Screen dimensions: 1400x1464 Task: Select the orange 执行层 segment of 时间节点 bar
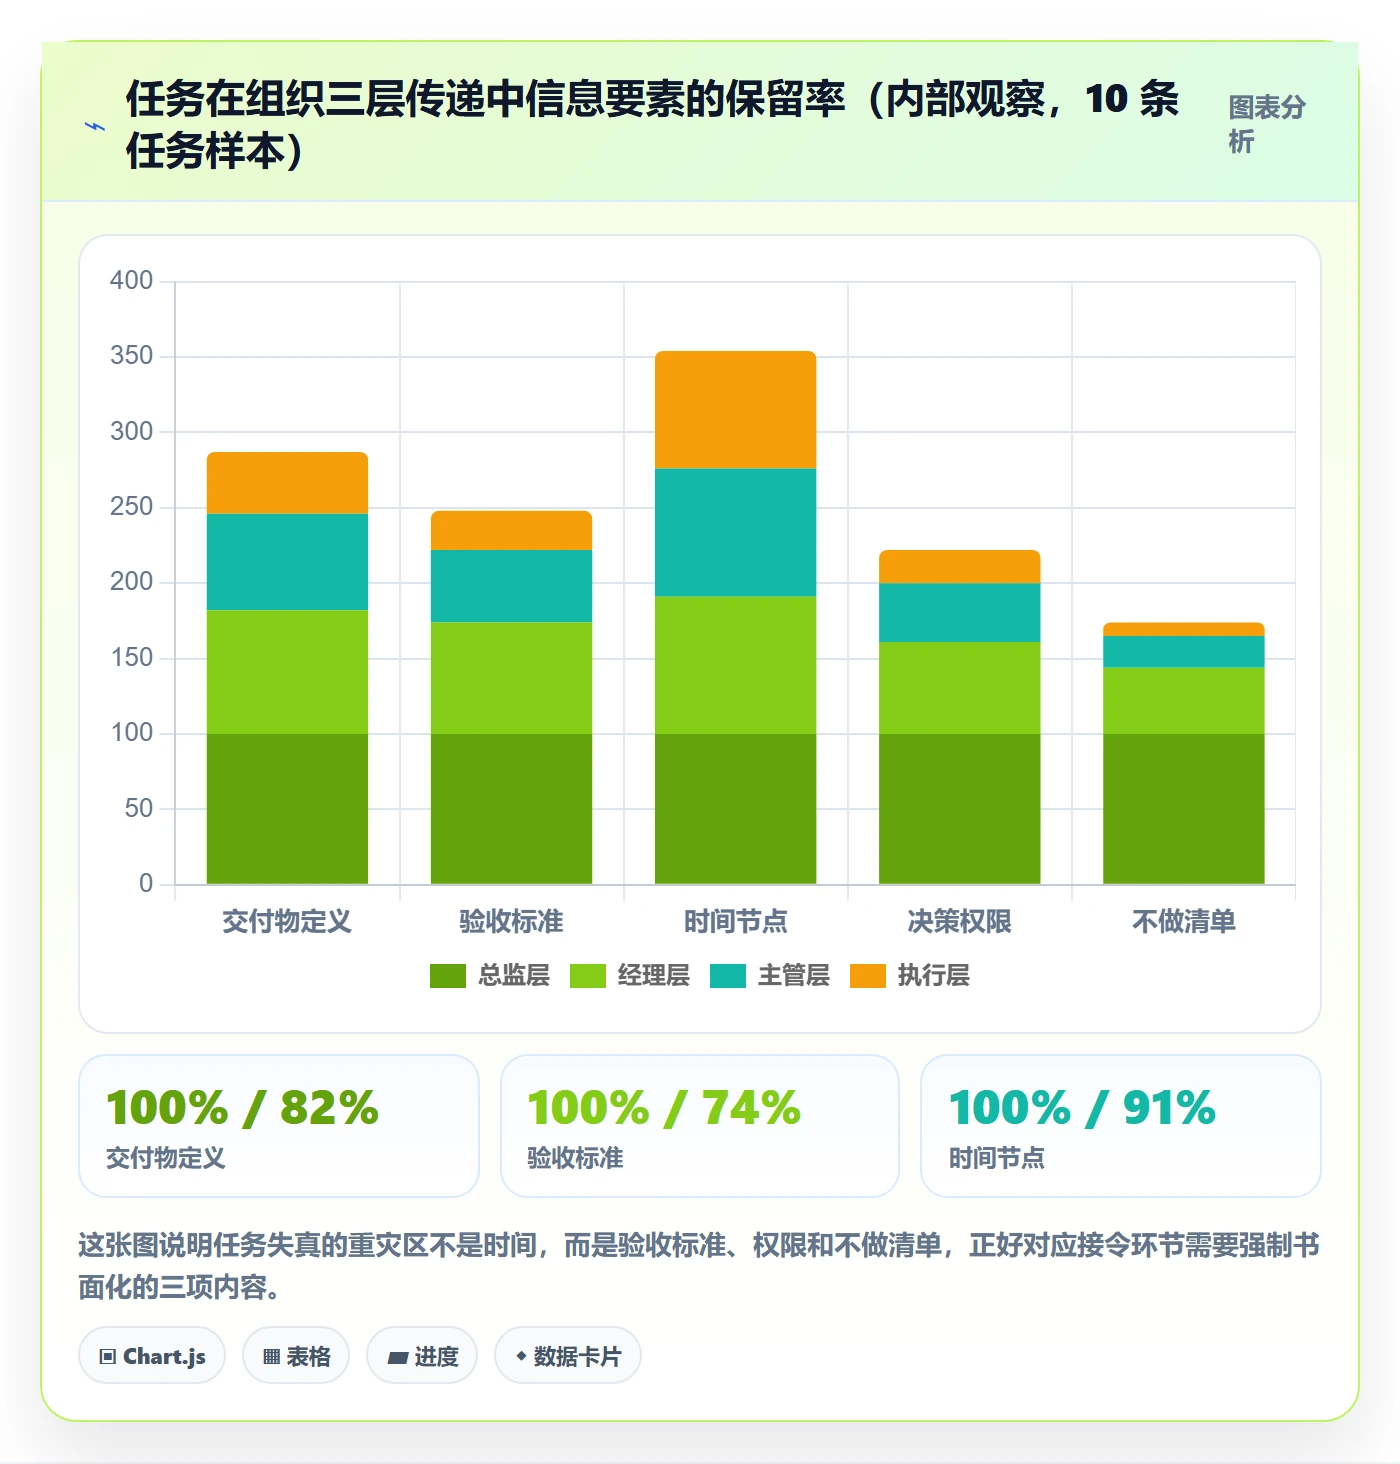(736, 410)
